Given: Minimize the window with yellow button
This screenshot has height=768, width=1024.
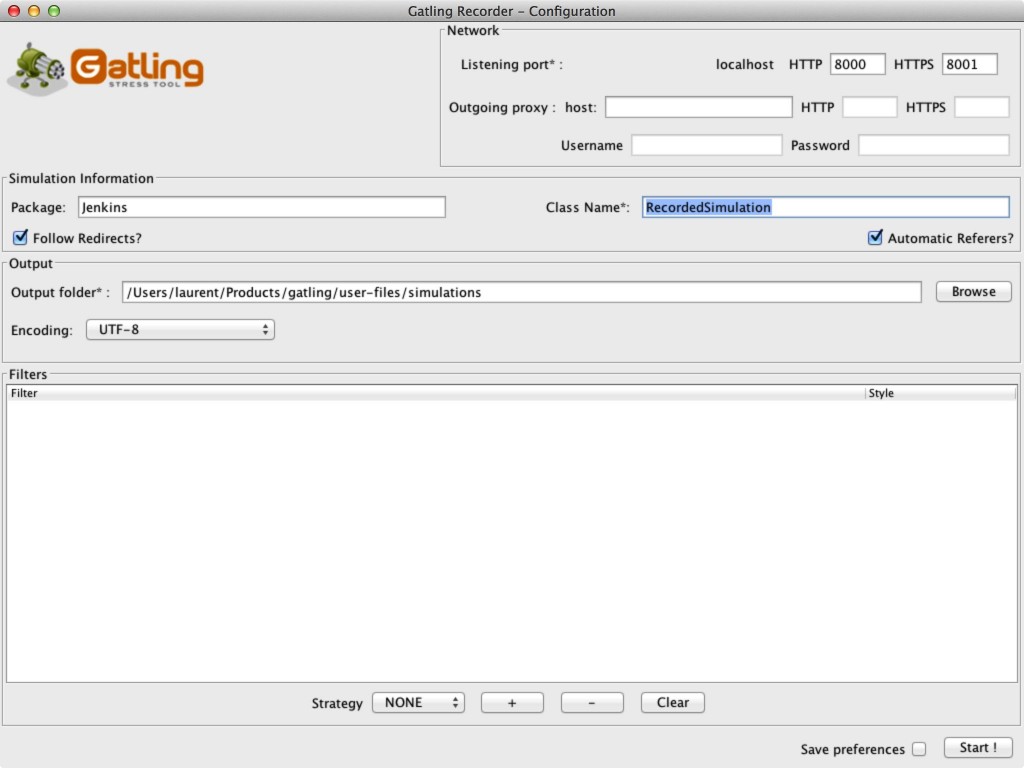Looking at the screenshot, I should [34, 10].
